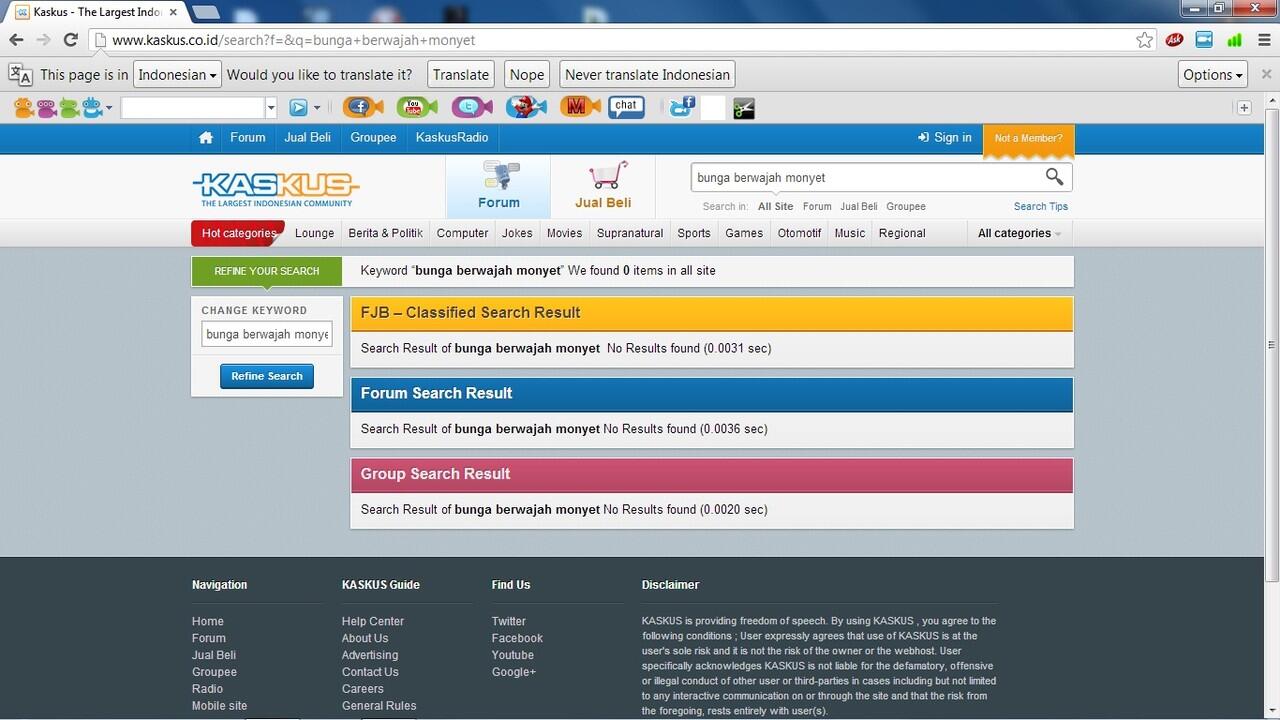This screenshot has width=1280, height=720.
Task: Click the Translate button
Action: tap(461, 74)
